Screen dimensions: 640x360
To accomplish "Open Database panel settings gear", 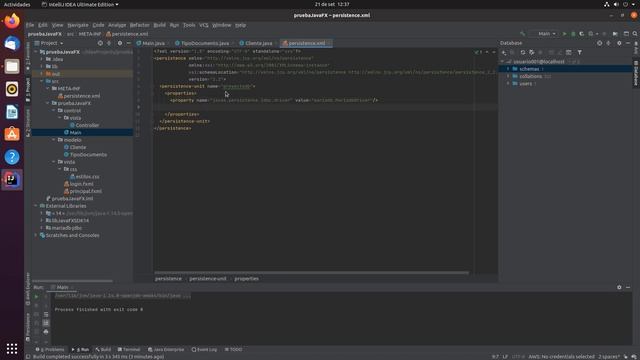I will click(619, 43).
